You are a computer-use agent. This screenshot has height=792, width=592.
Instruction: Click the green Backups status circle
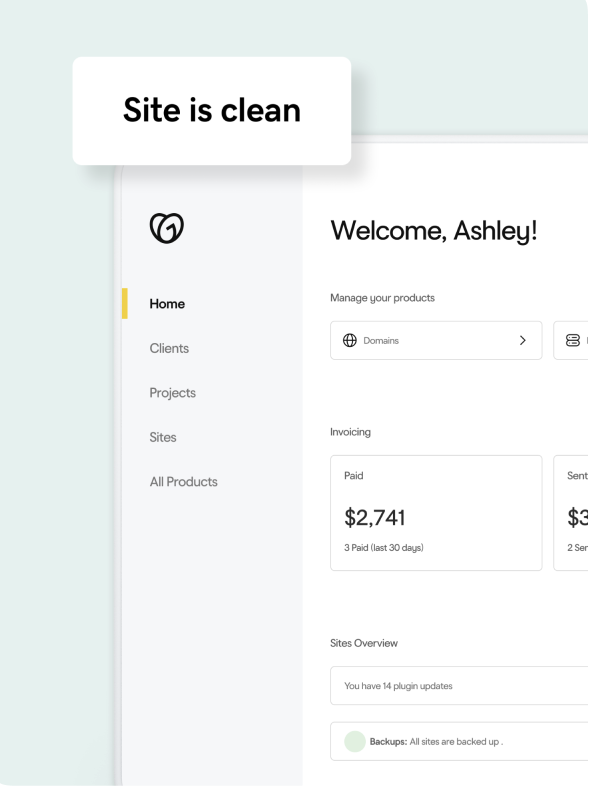(x=355, y=741)
